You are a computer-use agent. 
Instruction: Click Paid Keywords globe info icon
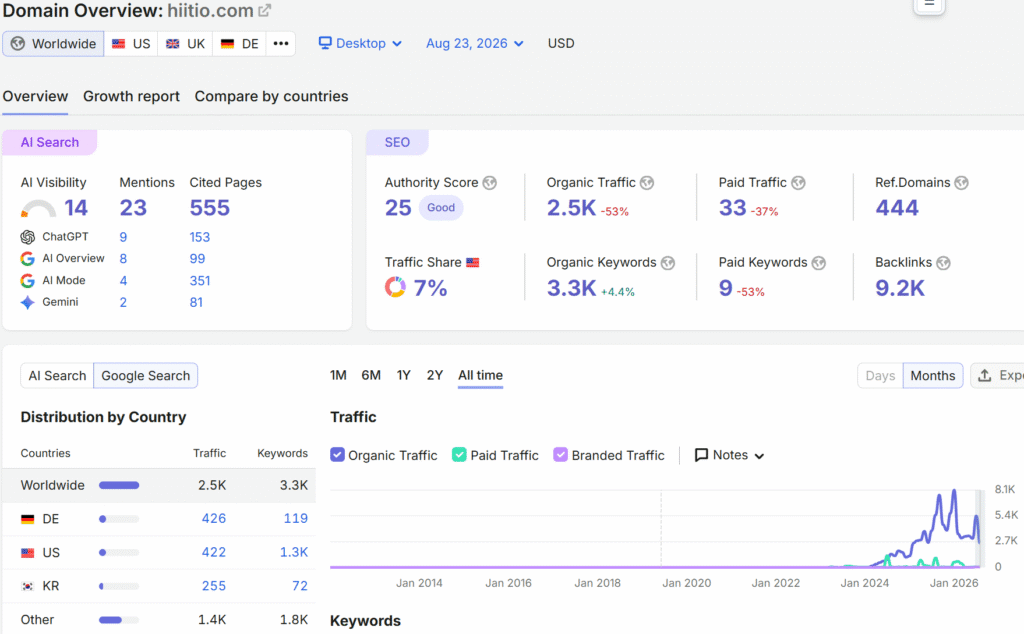tap(818, 262)
